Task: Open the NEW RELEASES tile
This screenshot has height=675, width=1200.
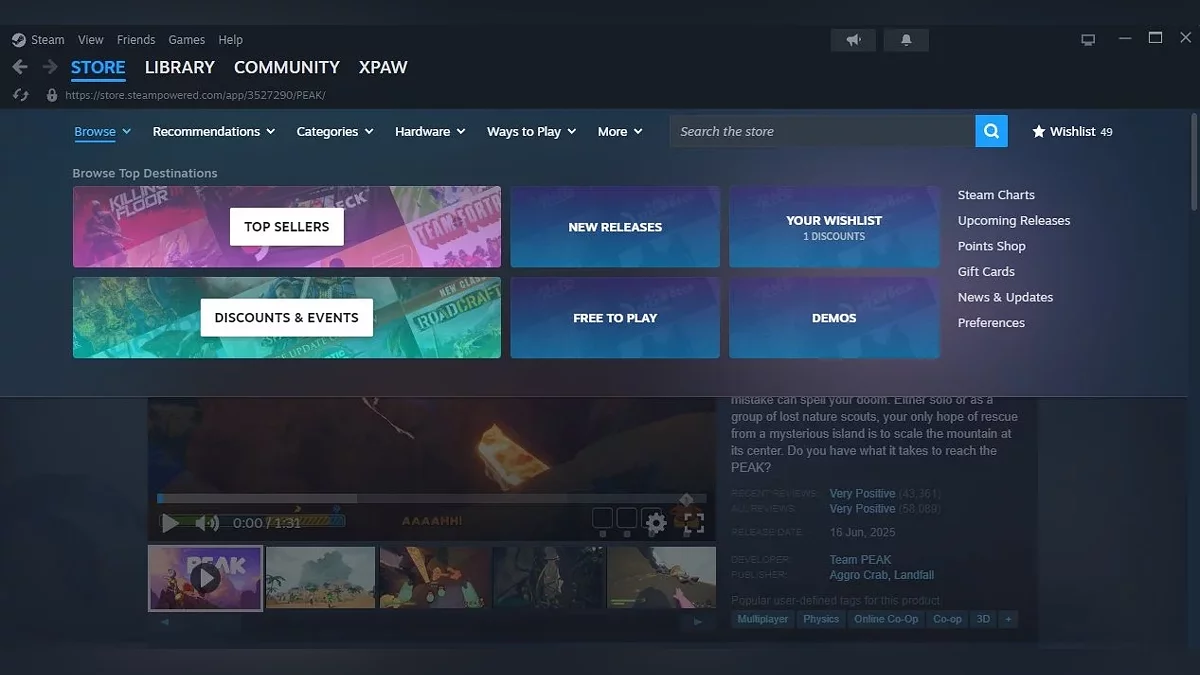Action: tap(615, 227)
